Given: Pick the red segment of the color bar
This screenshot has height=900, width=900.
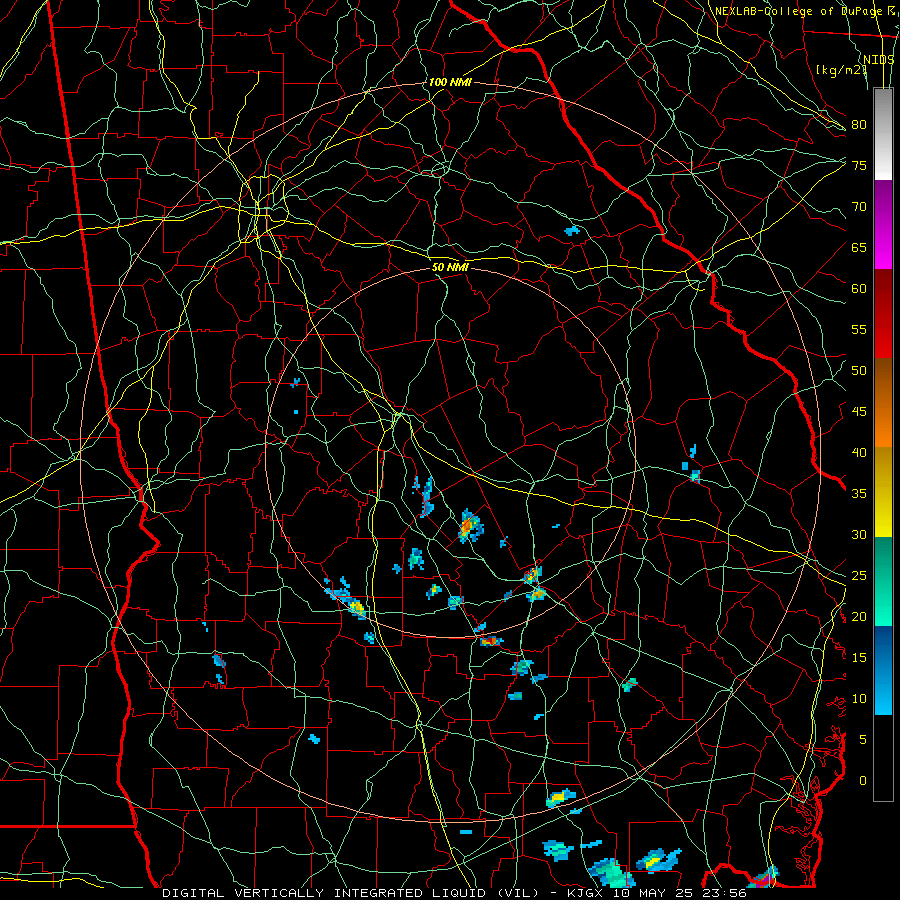Looking at the screenshot, I should pyautogui.click(x=883, y=313).
